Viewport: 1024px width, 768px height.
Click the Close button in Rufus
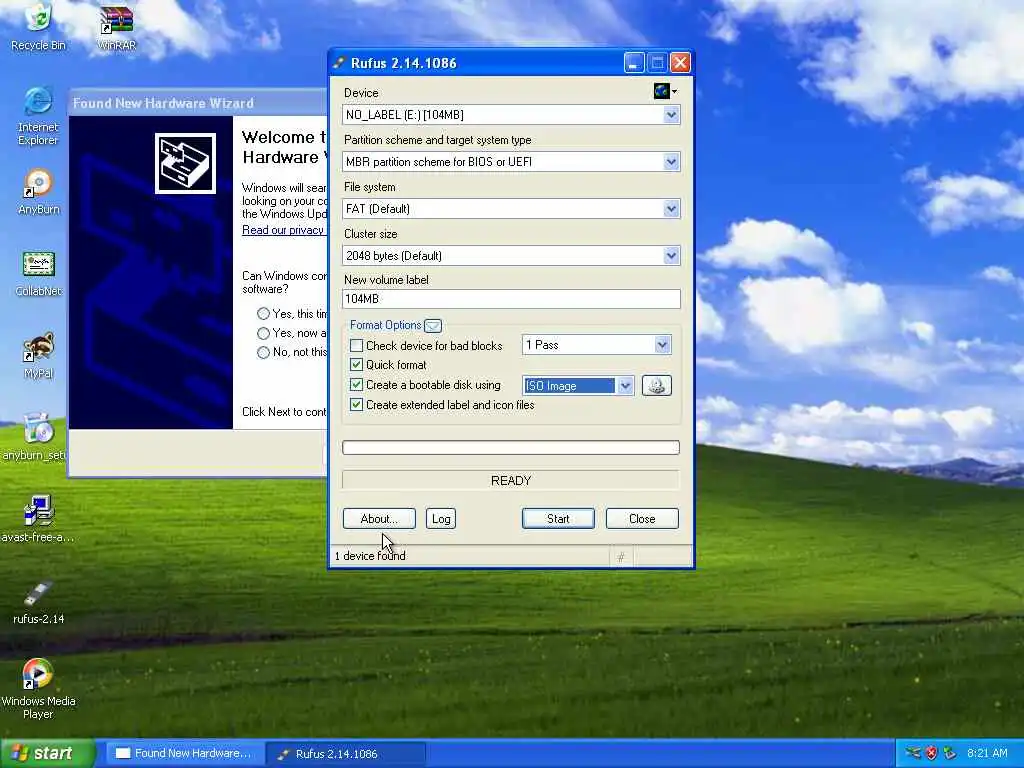pyautogui.click(x=642, y=519)
